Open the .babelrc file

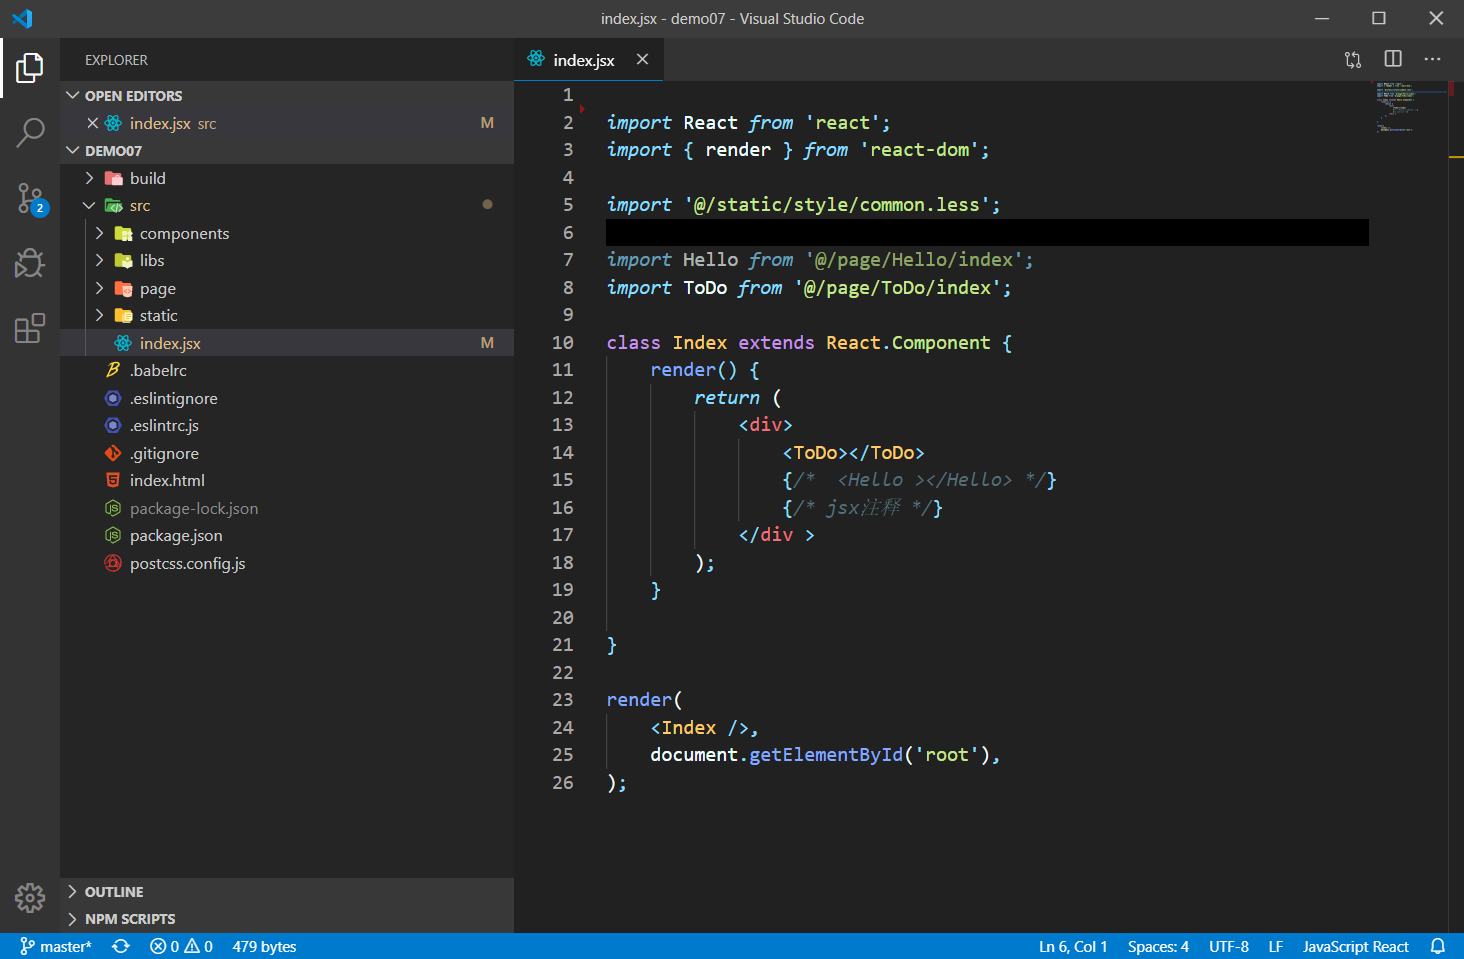287,370
